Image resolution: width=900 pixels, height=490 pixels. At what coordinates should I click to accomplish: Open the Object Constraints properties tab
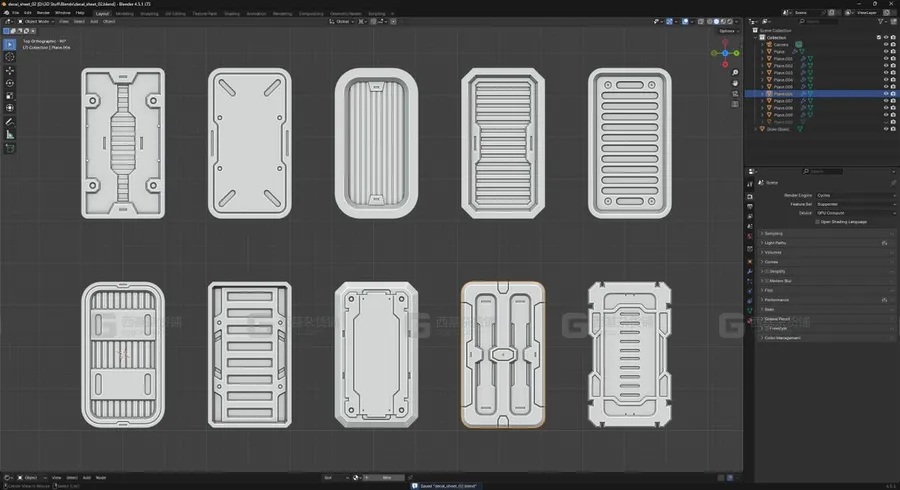(x=750, y=301)
